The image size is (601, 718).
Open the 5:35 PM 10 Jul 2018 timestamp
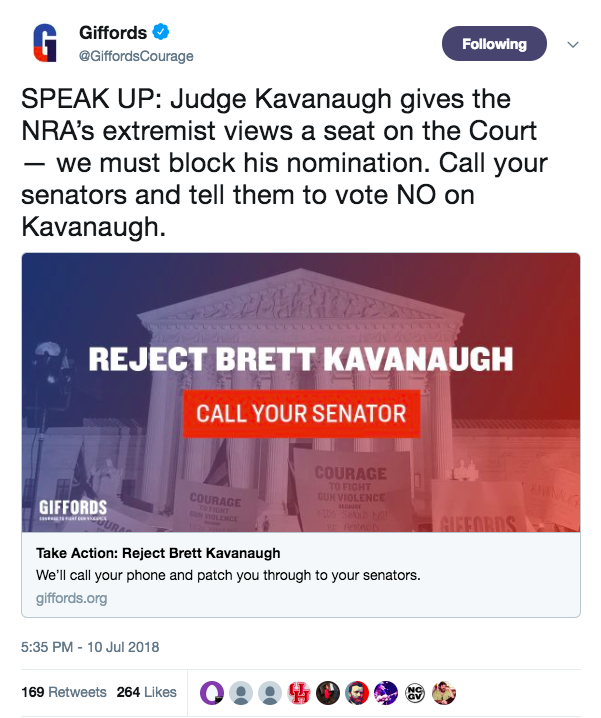point(90,647)
